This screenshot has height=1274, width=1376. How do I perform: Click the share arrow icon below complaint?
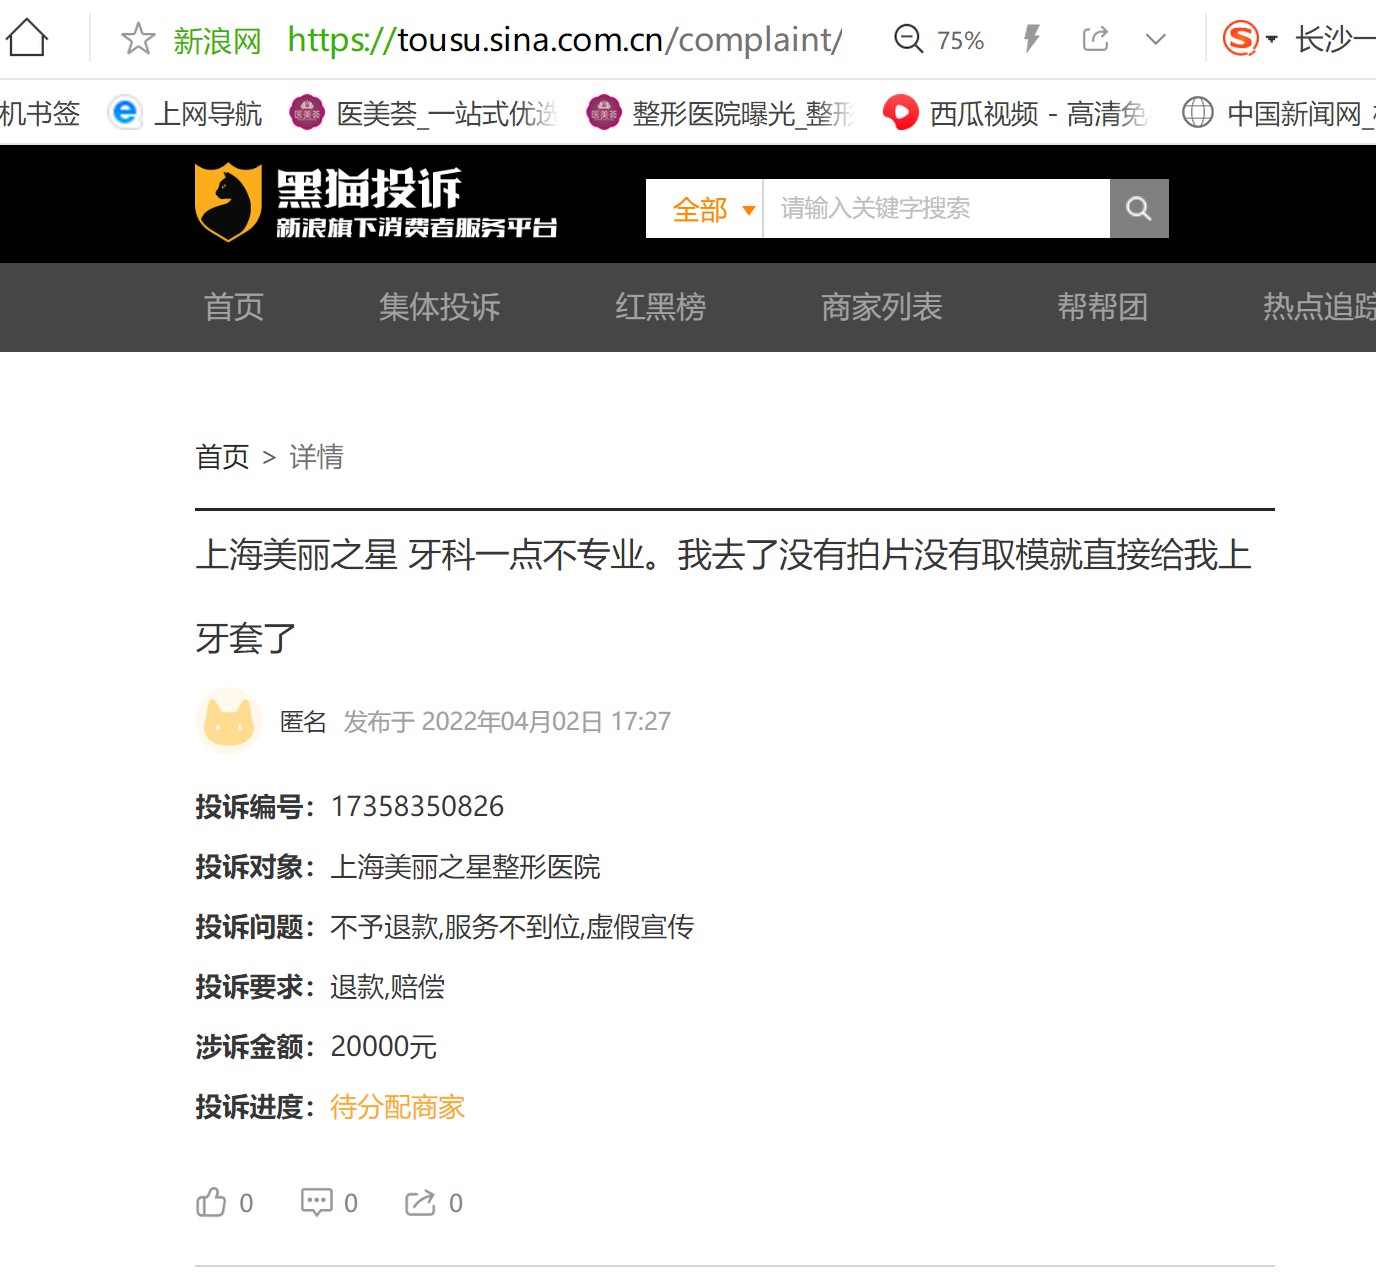(x=420, y=1202)
